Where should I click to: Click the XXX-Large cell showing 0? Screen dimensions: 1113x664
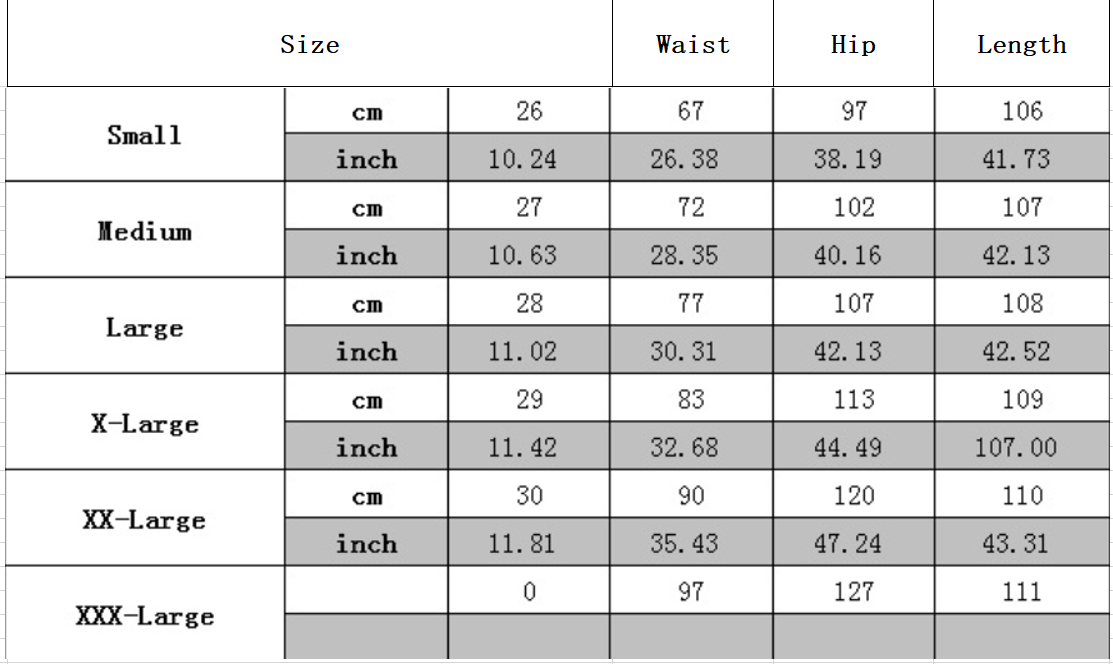(529, 590)
